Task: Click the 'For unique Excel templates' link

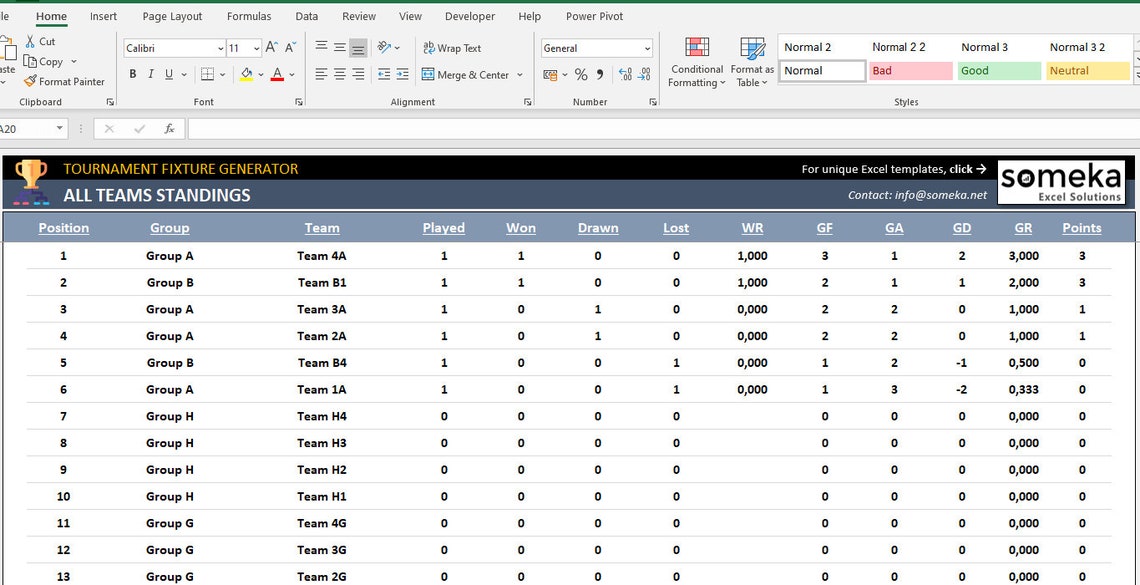Action: (893, 168)
